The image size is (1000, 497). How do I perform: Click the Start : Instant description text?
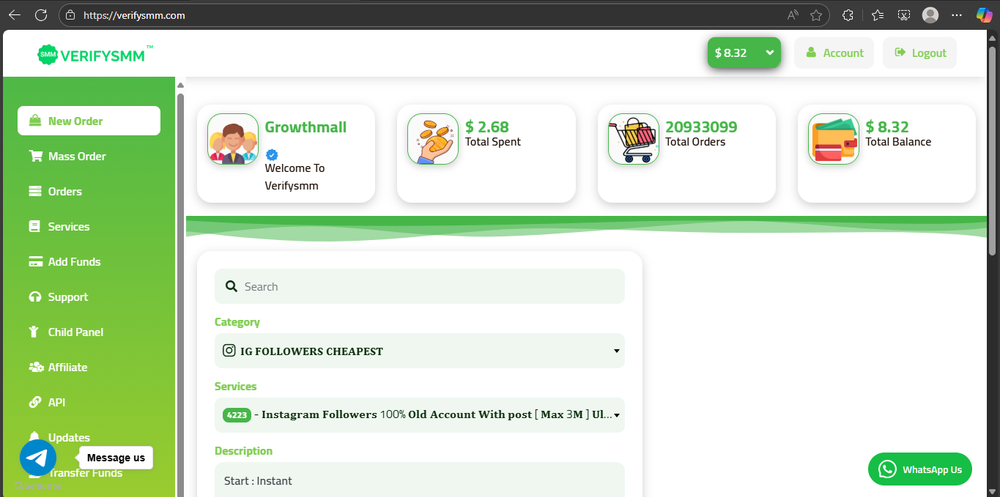tap(258, 480)
